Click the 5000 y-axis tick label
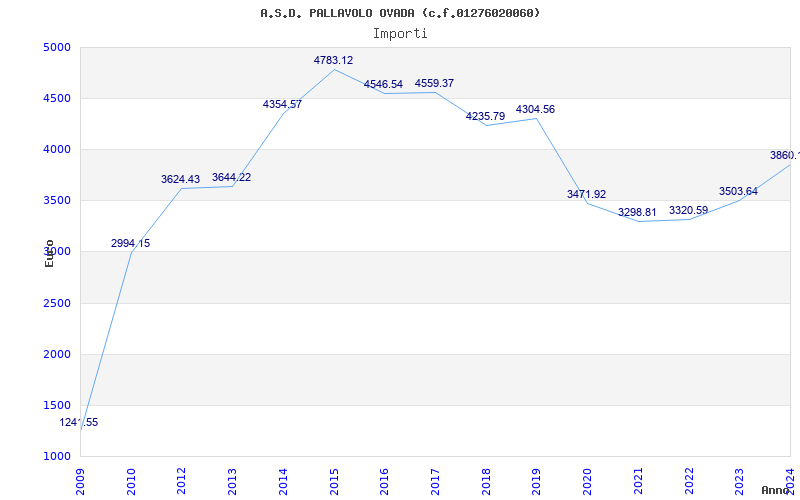Screen dimensions: 800x500 (x=57, y=48)
